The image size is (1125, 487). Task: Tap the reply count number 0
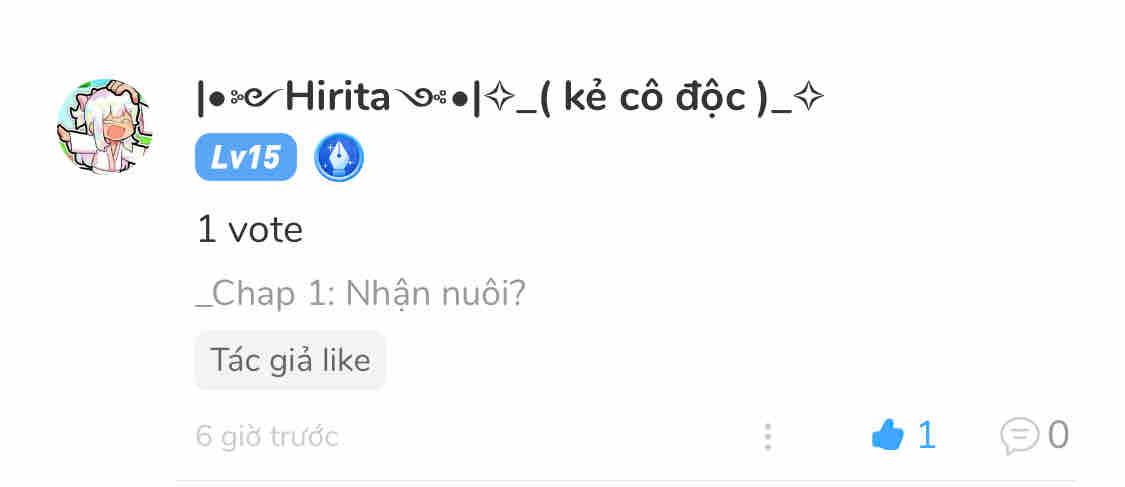coord(1058,435)
